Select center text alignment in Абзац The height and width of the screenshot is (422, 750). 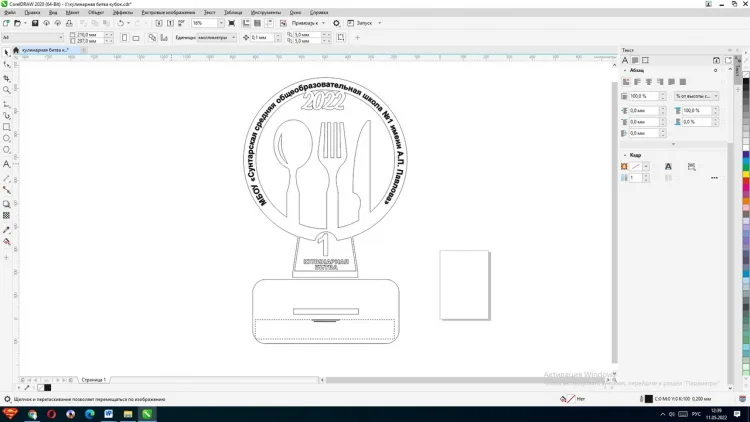point(649,82)
